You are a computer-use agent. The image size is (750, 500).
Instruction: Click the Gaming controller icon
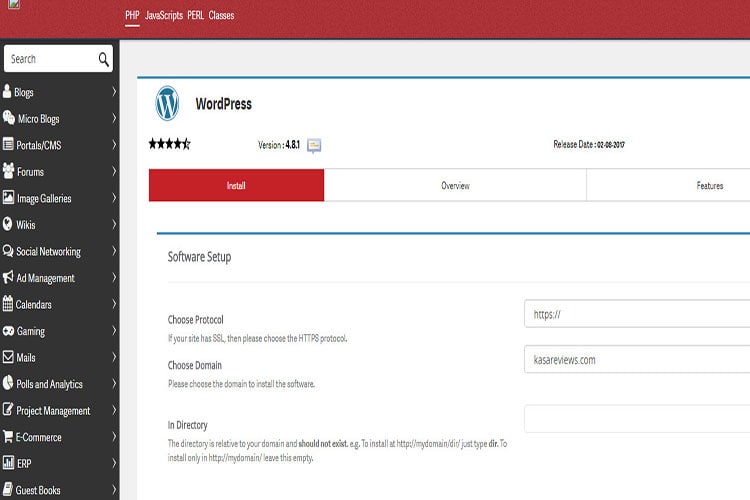8,331
